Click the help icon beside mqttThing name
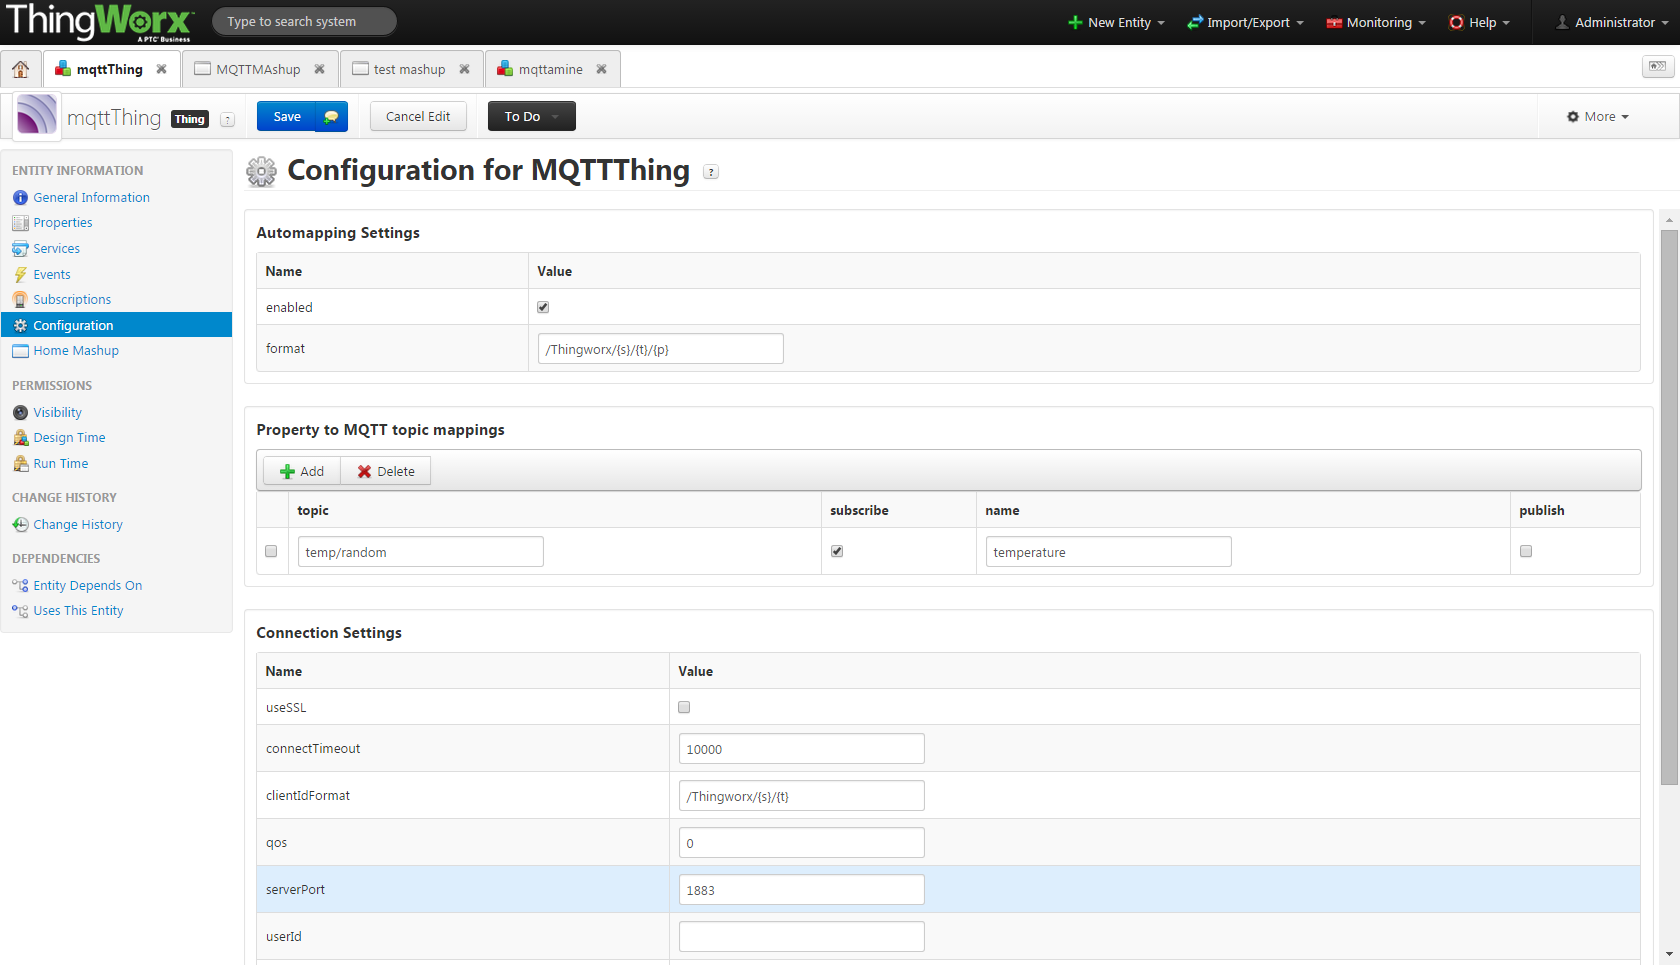Screen dimensions: 1680x965 (x=227, y=119)
